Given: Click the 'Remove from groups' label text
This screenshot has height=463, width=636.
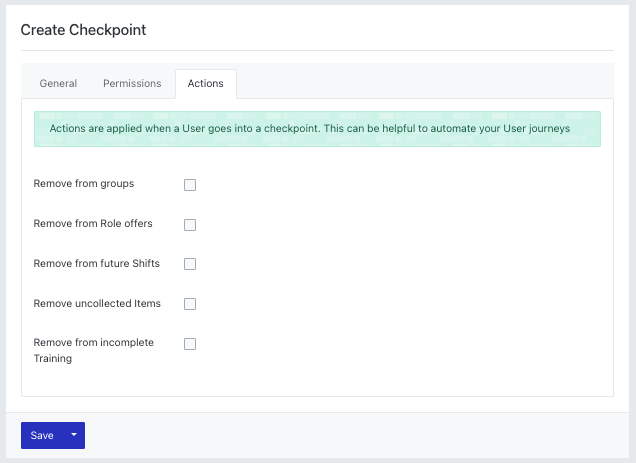Looking at the screenshot, I should coord(84,183).
